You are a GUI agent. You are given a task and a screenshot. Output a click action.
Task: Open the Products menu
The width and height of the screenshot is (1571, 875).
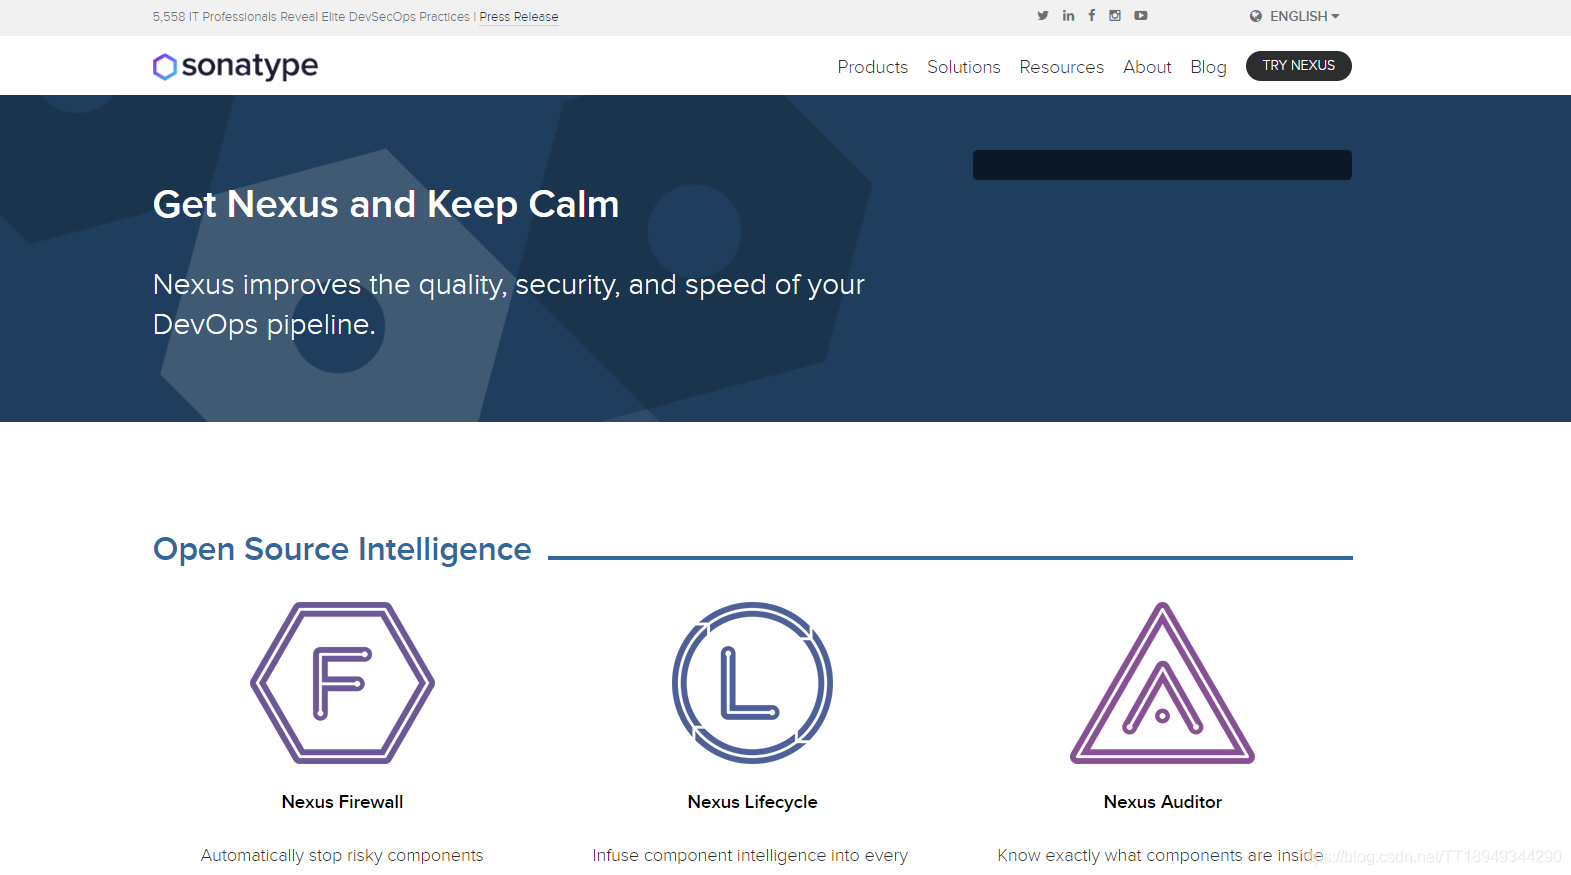(x=873, y=67)
